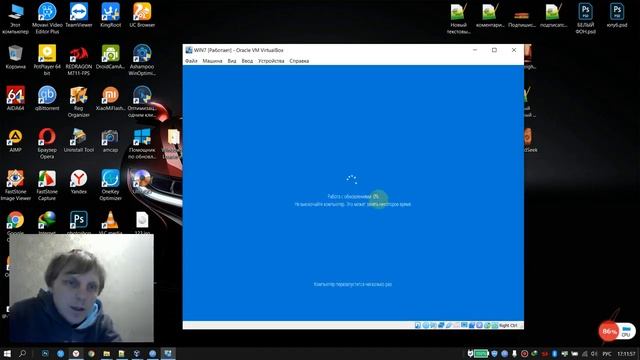Screen dimensions: 640x360
Task: Select the OneKey Optimizer shortcut
Action: click(x=110, y=185)
